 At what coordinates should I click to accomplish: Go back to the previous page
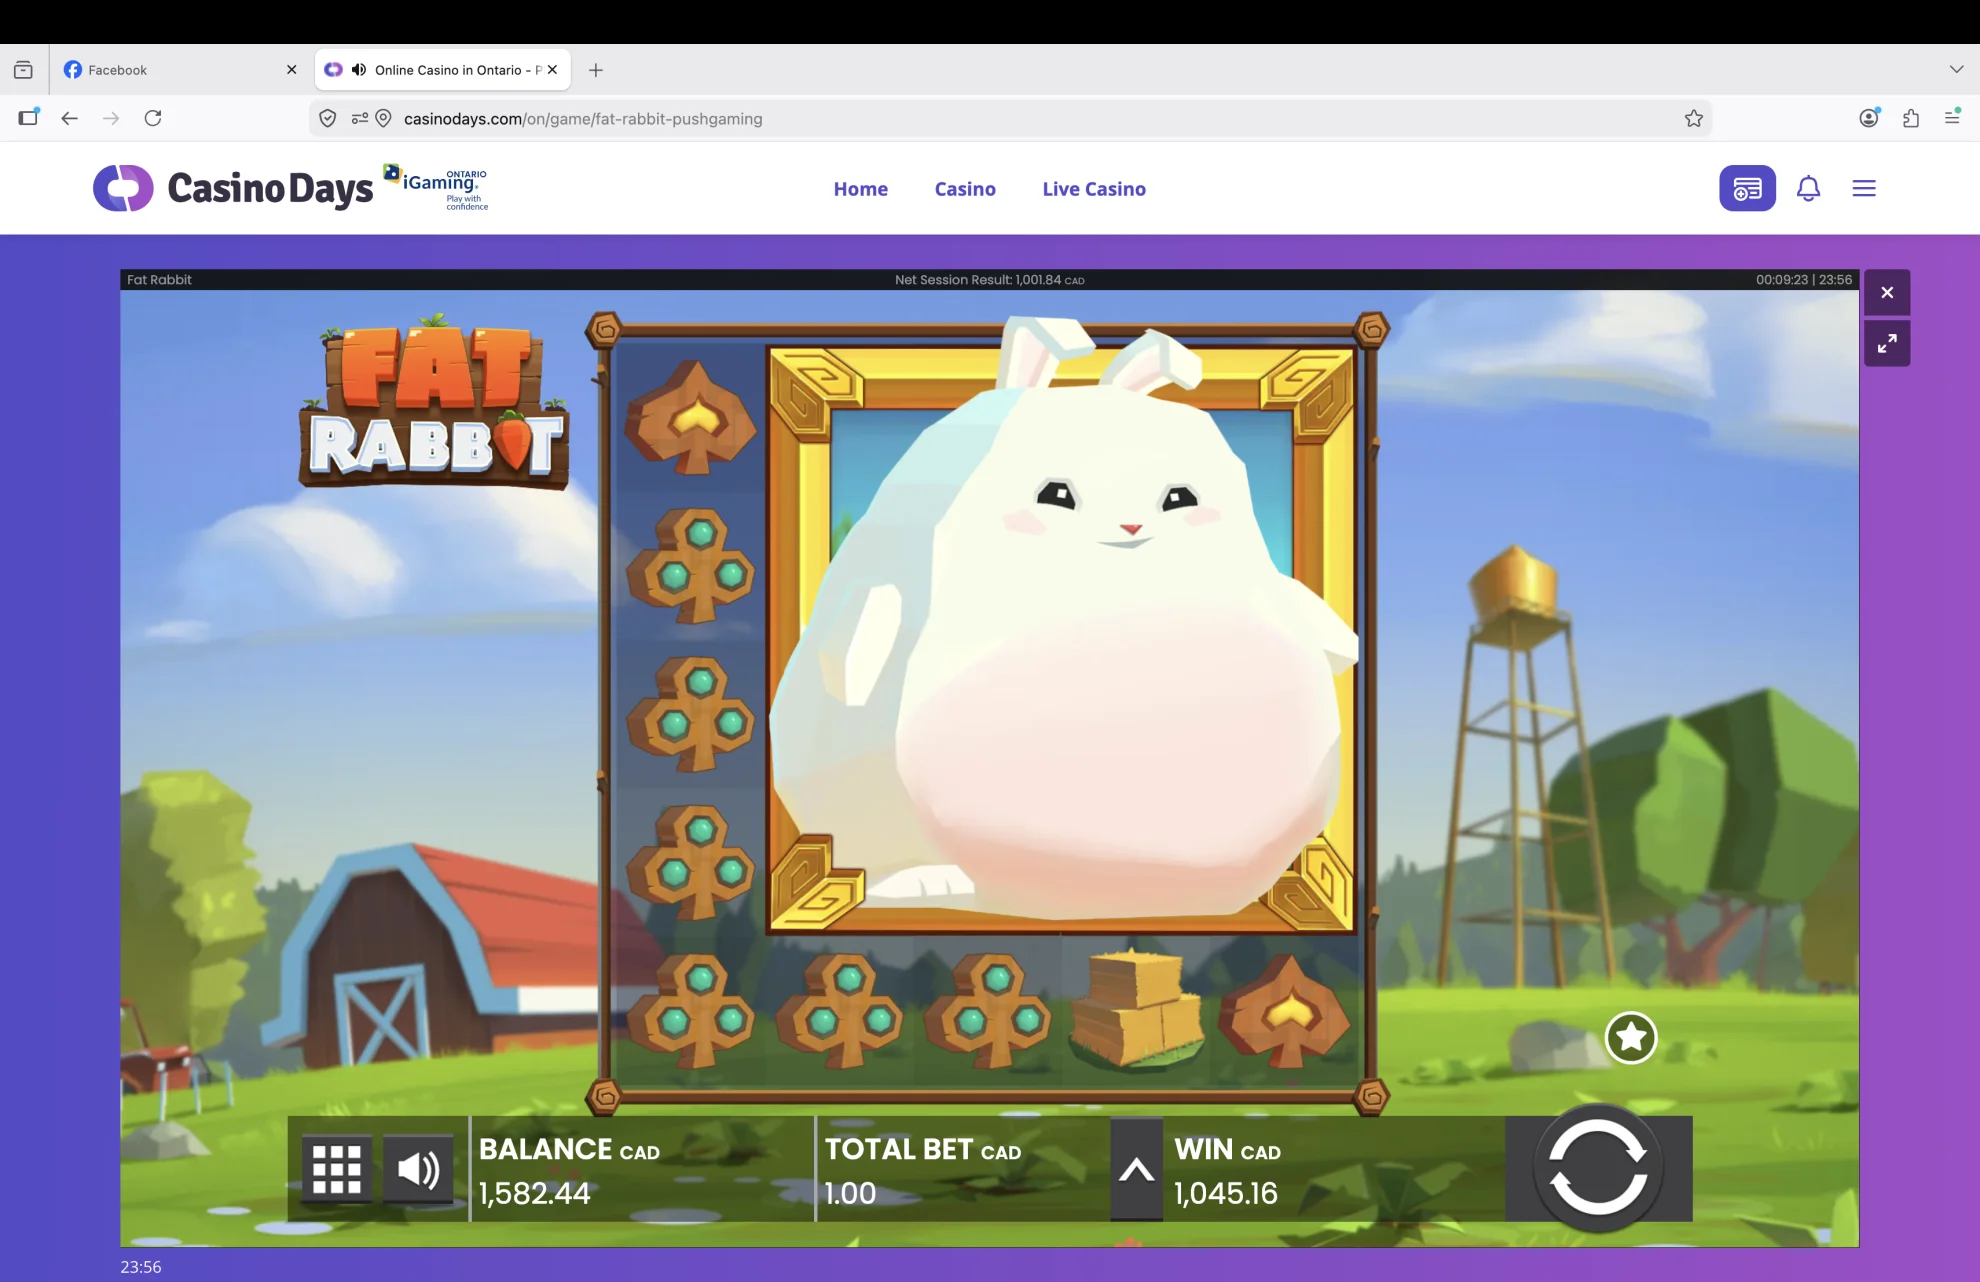point(69,118)
